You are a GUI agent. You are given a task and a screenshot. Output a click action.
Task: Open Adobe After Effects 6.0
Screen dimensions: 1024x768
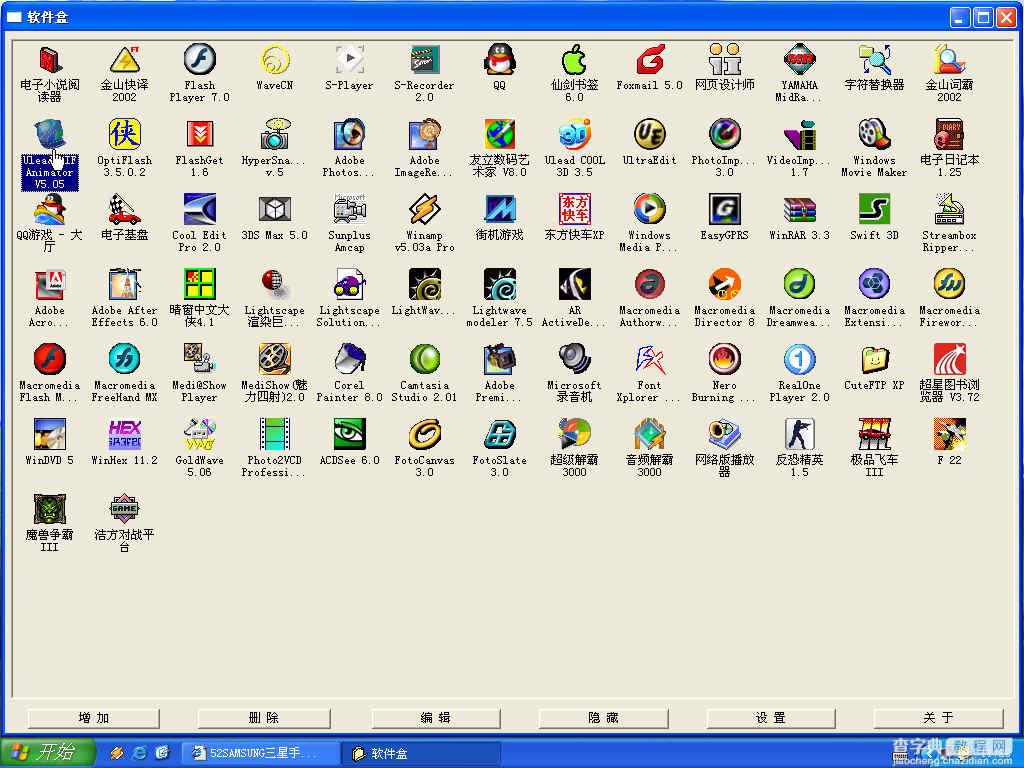coord(124,285)
